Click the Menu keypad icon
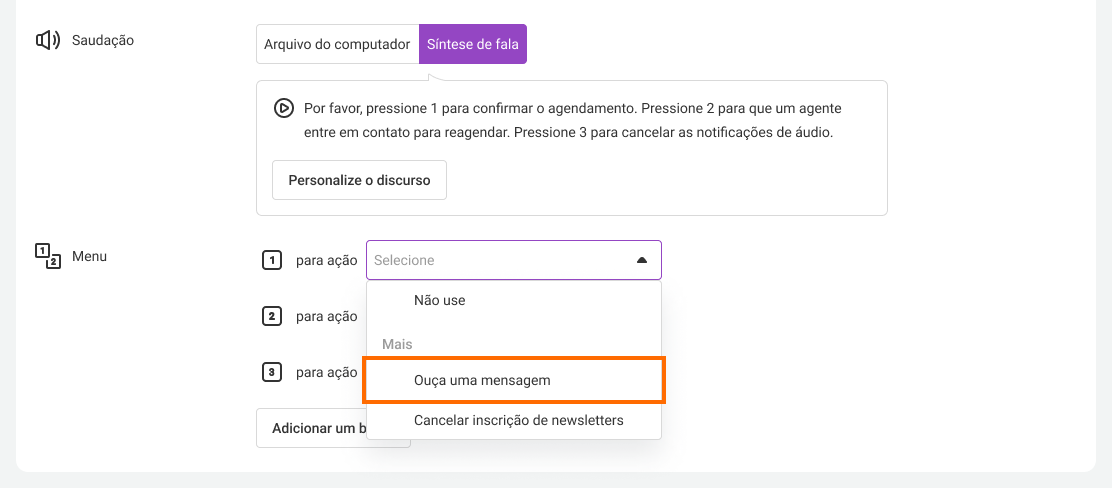 (48, 257)
